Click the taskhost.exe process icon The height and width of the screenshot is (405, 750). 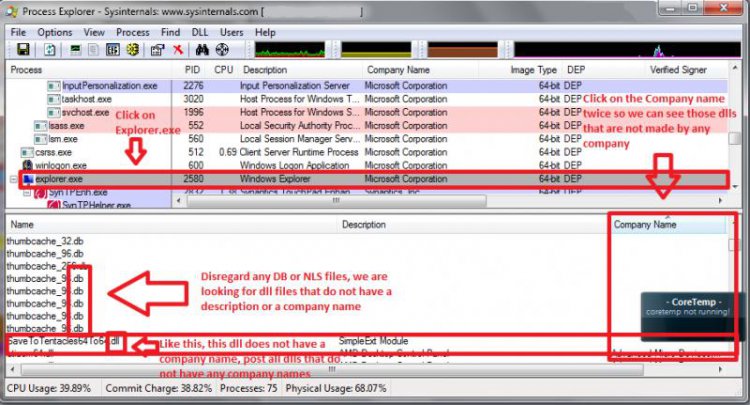(54, 99)
